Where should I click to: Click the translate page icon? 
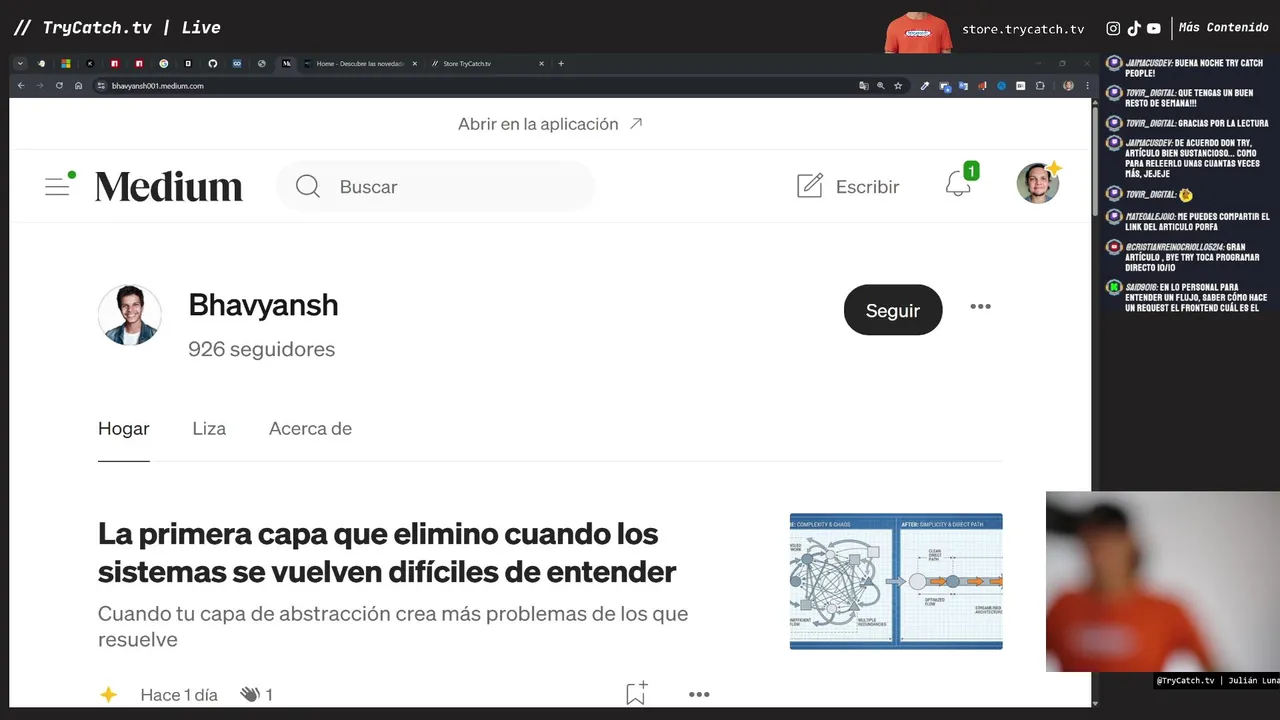click(x=864, y=86)
